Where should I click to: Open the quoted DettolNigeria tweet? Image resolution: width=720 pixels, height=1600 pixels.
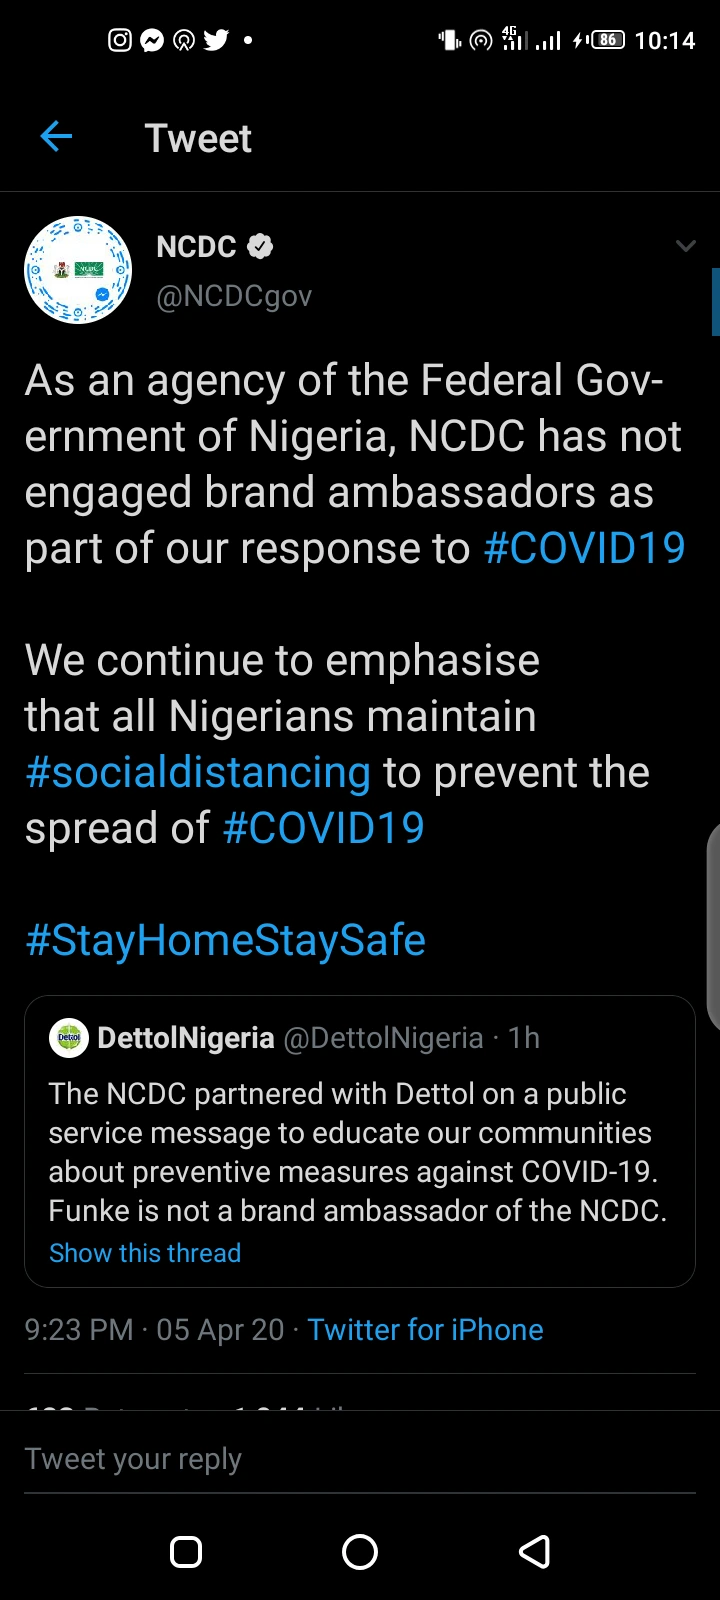coord(360,1141)
